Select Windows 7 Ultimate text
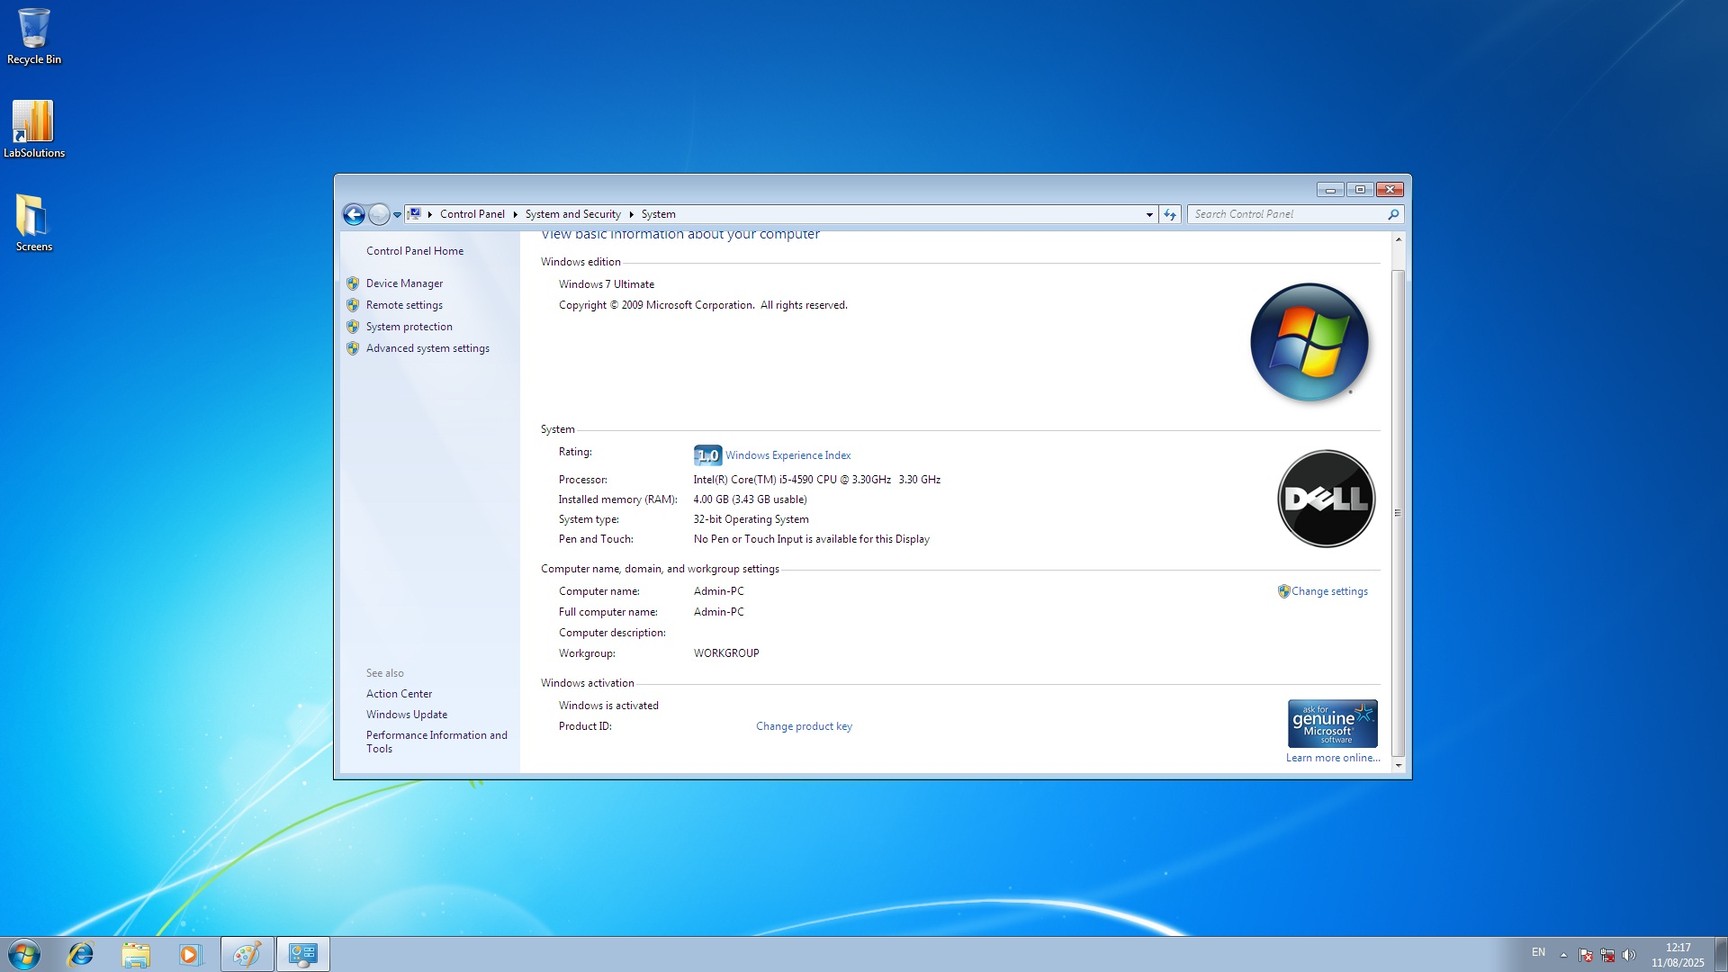The image size is (1728, 972). pos(606,284)
